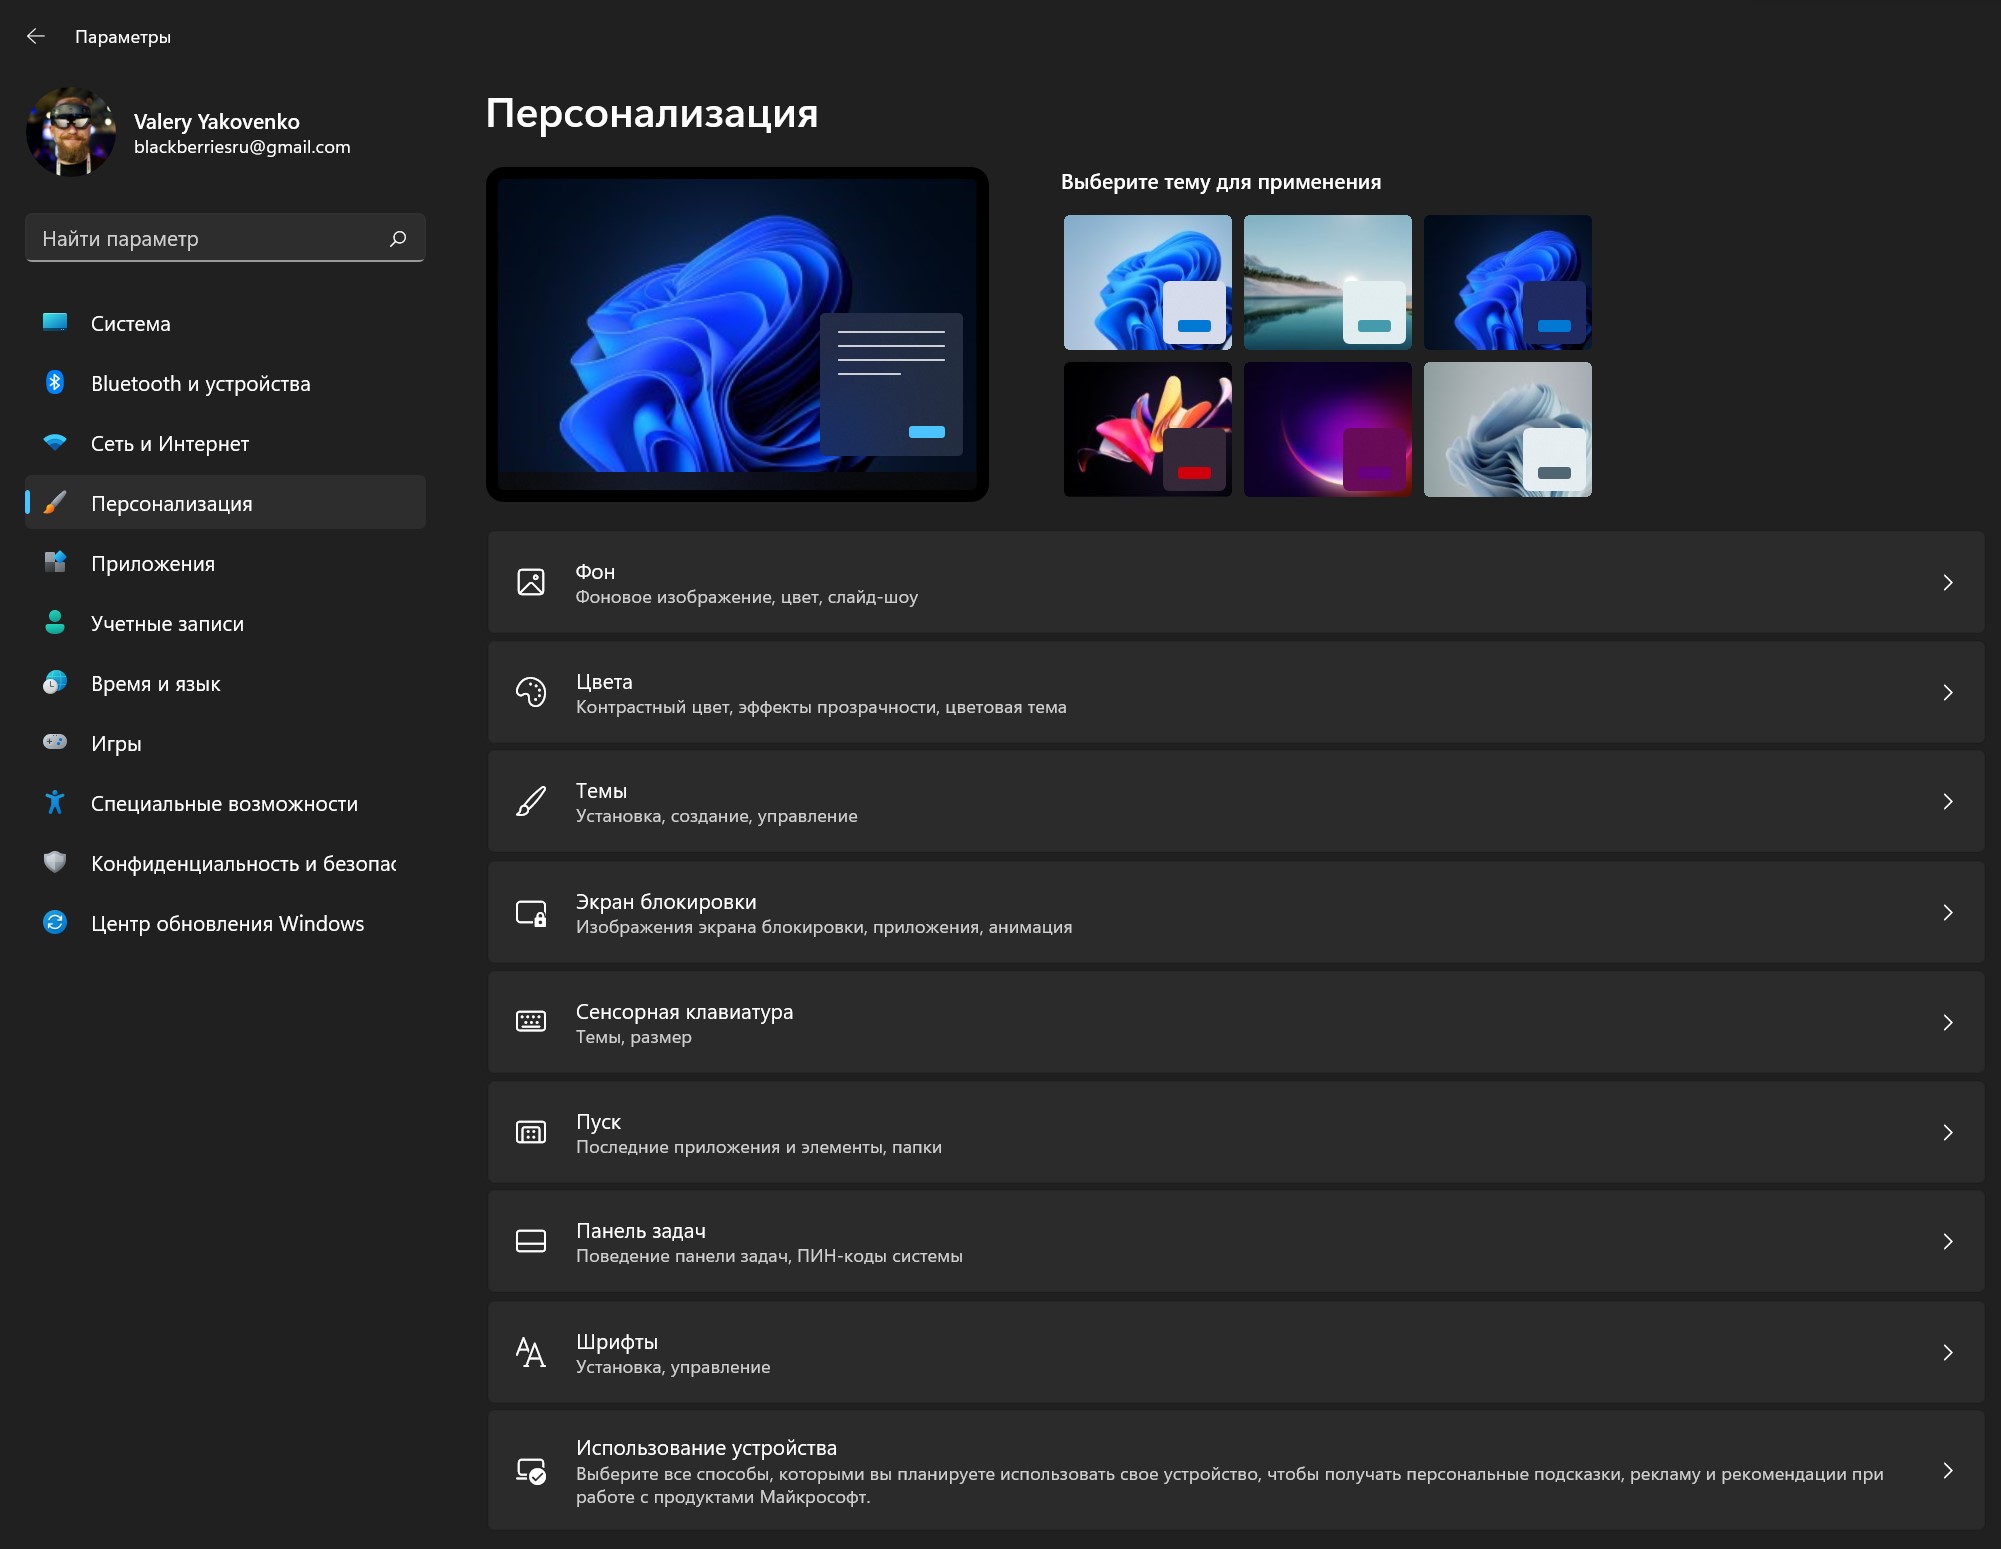Expand the Сенсорная клавиатура chevron
The height and width of the screenshot is (1549, 2001).
[1948, 1022]
